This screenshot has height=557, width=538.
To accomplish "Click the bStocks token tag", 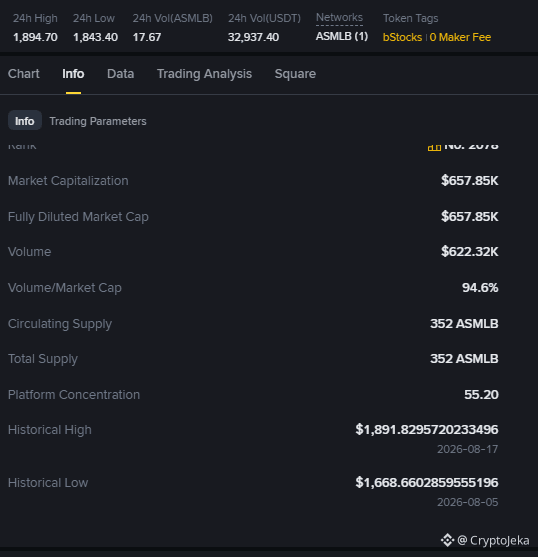I will [x=402, y=37].
